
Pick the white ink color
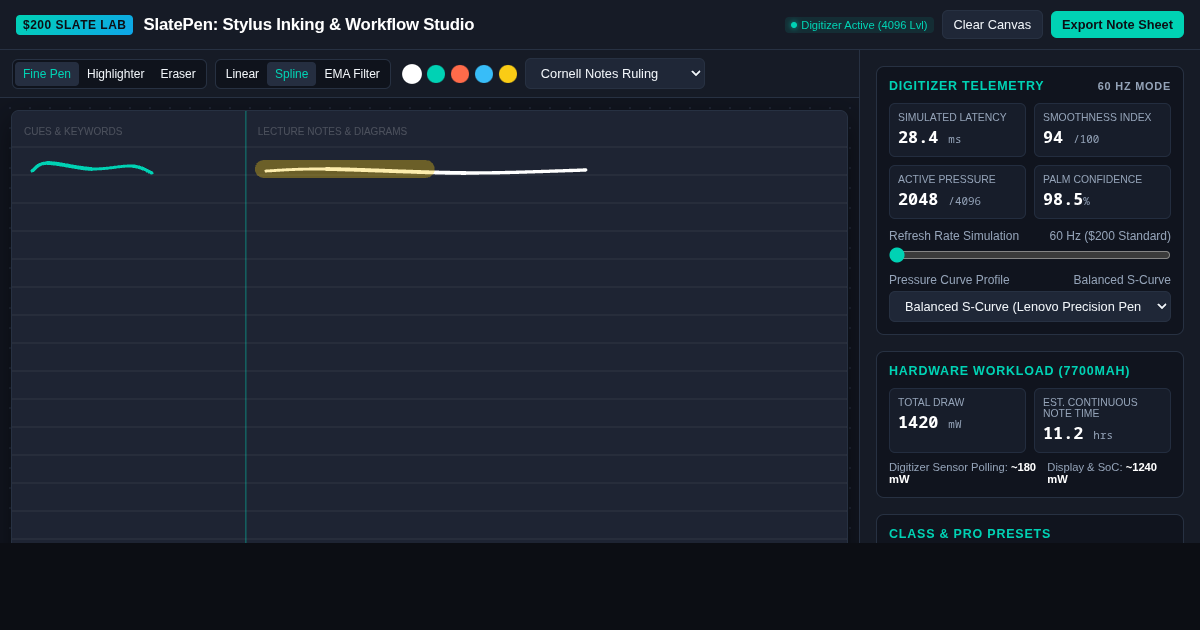[x=412, y=74]
